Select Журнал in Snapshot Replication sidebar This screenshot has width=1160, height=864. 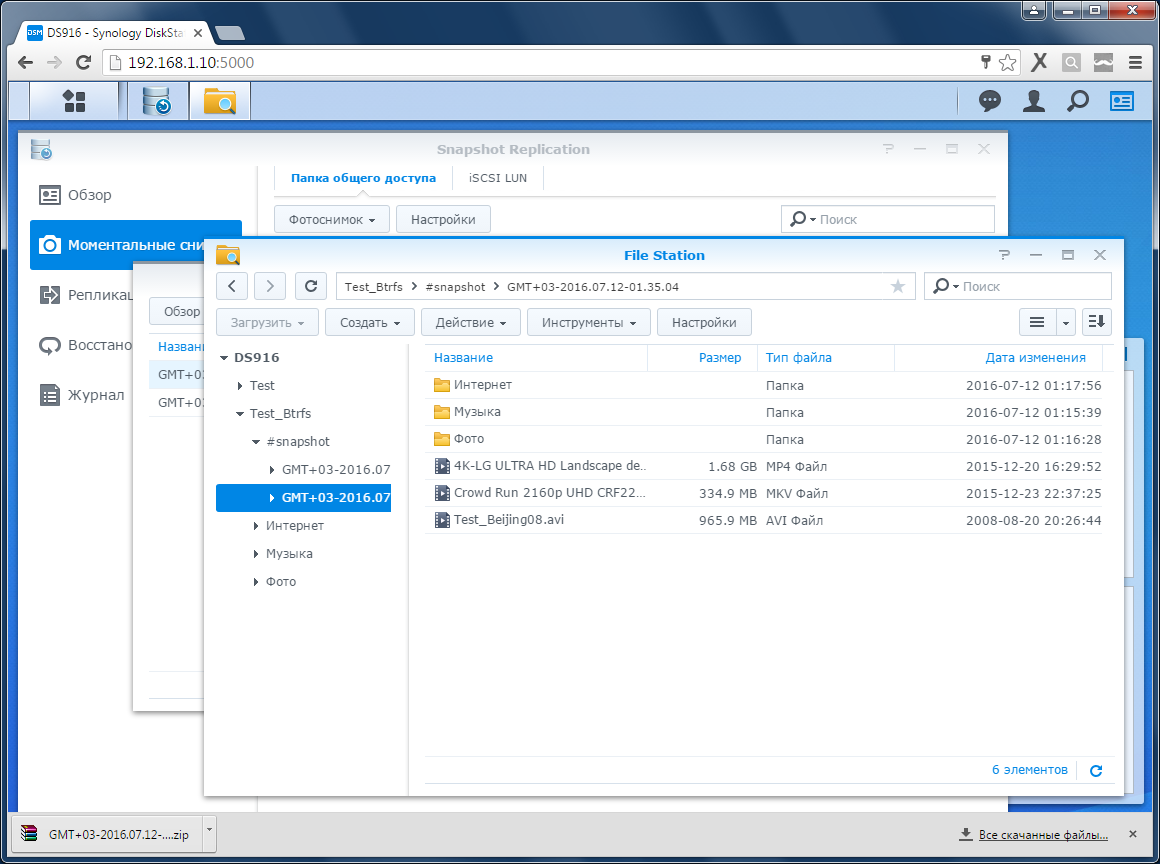coord(95,395)
